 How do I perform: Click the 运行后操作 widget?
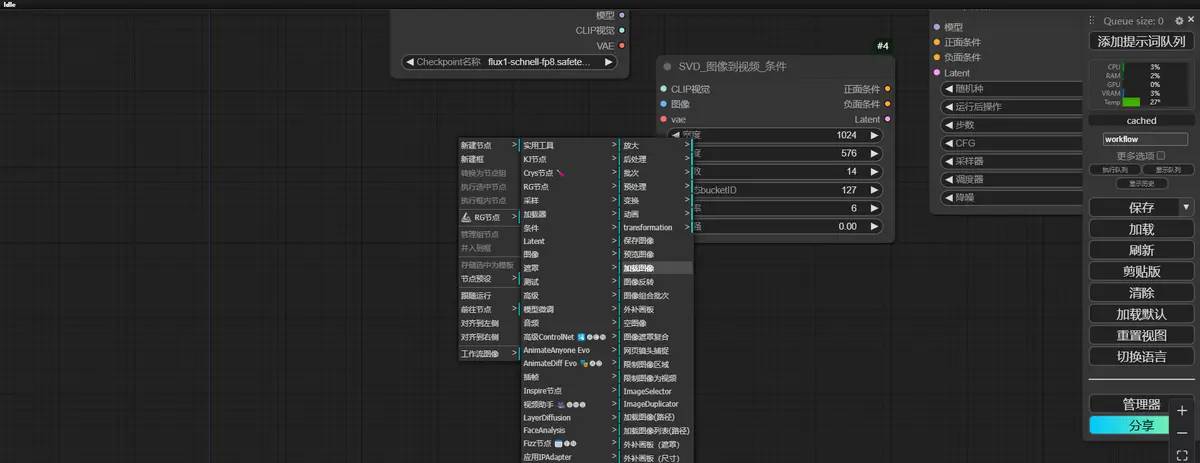point(1012,107)
